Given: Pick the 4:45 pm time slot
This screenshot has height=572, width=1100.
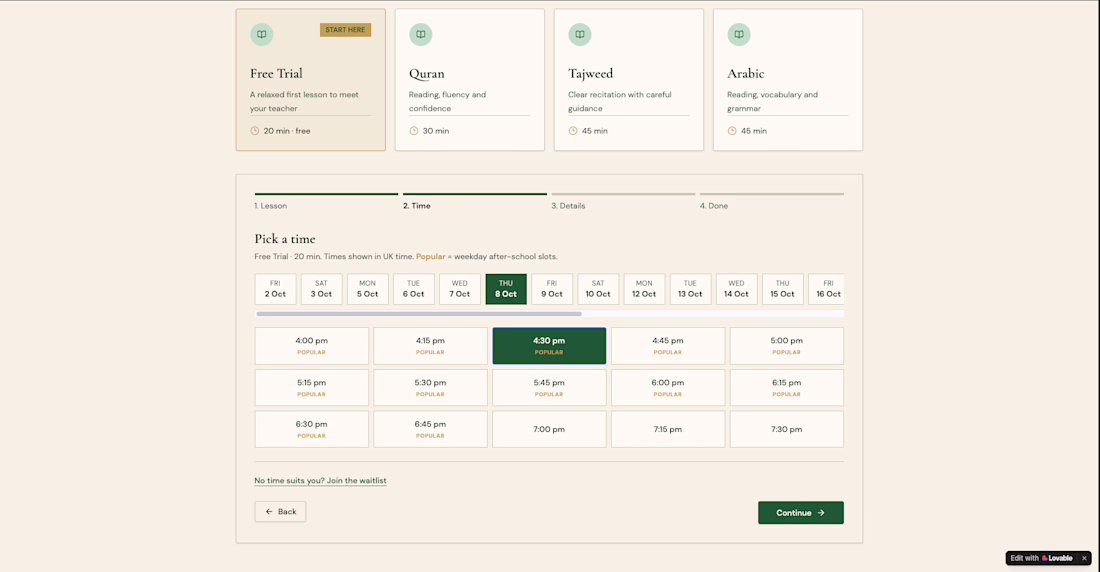Looking at the screenshot, I should (668, 346).
